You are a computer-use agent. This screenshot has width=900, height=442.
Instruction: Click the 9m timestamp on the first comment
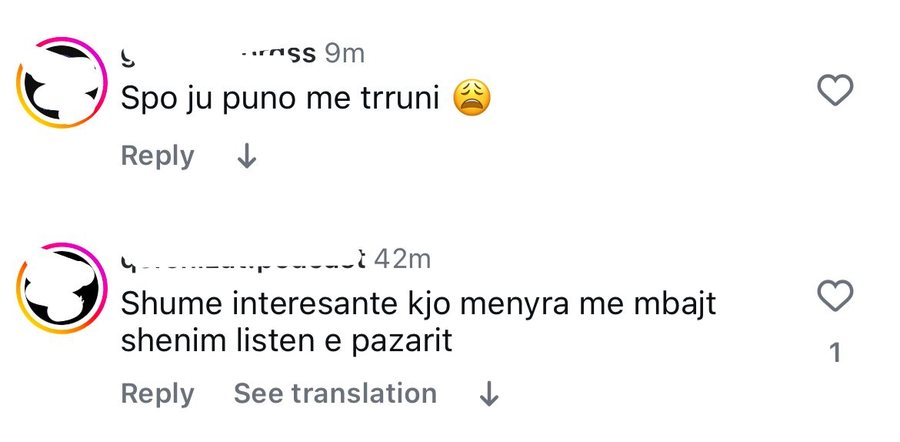[346, 53]
